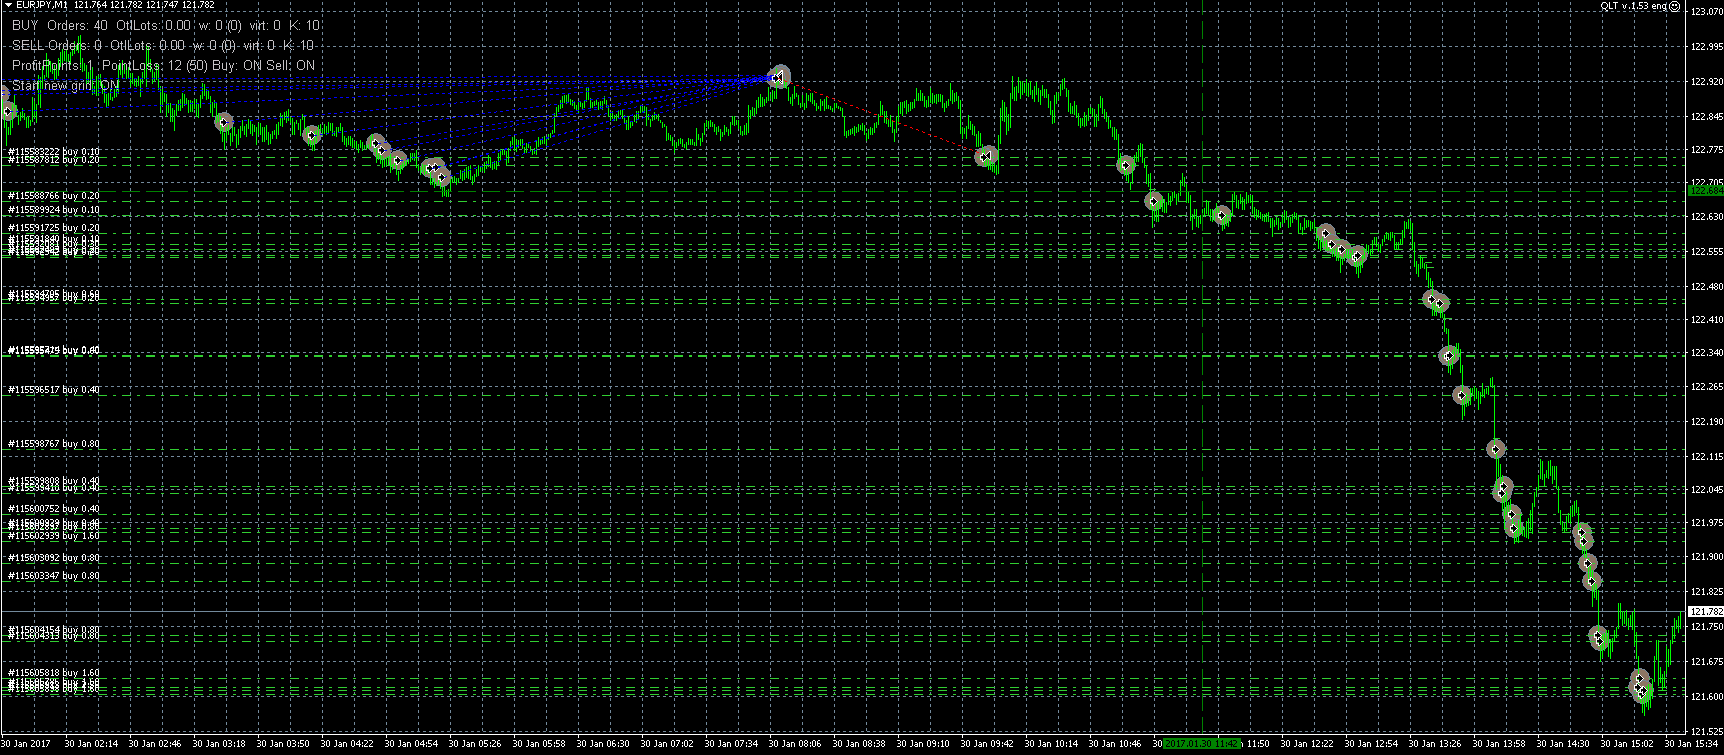
Task: Select order label #115605818 buy 1.60
Action: coord(54,673)
